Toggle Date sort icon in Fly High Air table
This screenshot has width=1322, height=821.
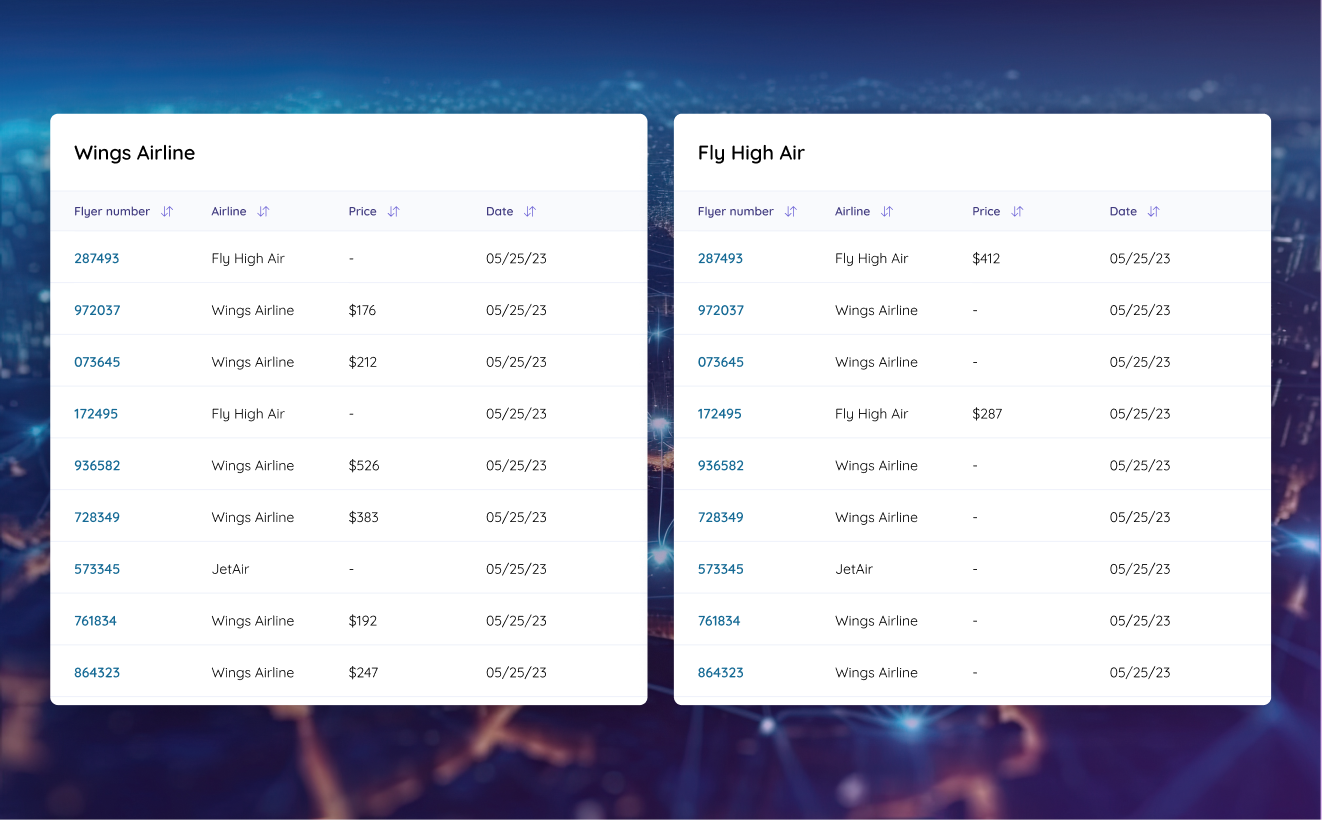coord(1154,212)
